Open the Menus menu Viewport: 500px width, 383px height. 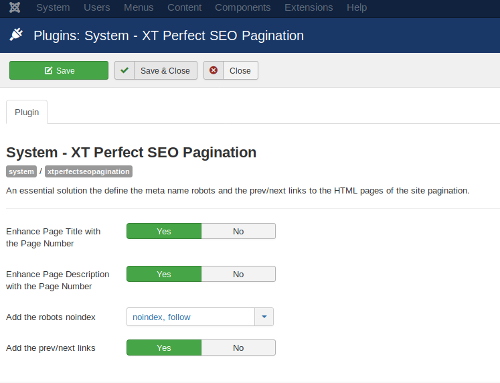pyautogui.click(x=138, y=7)
